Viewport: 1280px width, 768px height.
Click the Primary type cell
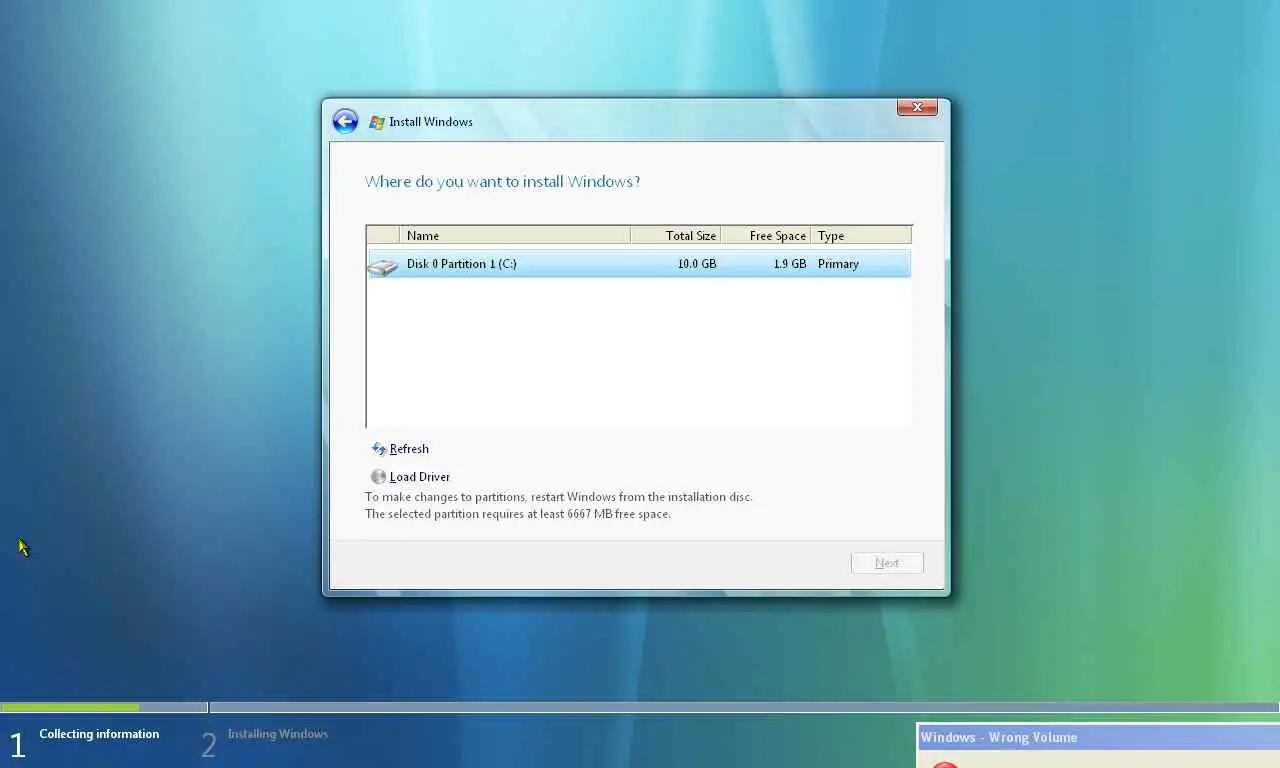coord(838,264)
